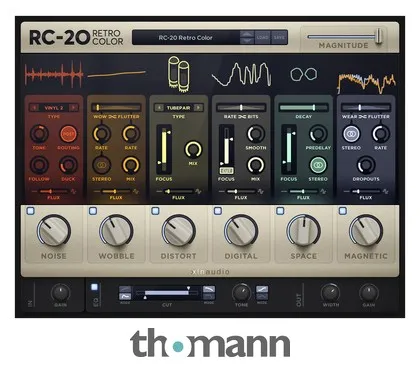Image resolution: width=420 pixels, height=367 pixels.
Task: Click the Noise FLUX waveform icon
Action: [73, 192]
